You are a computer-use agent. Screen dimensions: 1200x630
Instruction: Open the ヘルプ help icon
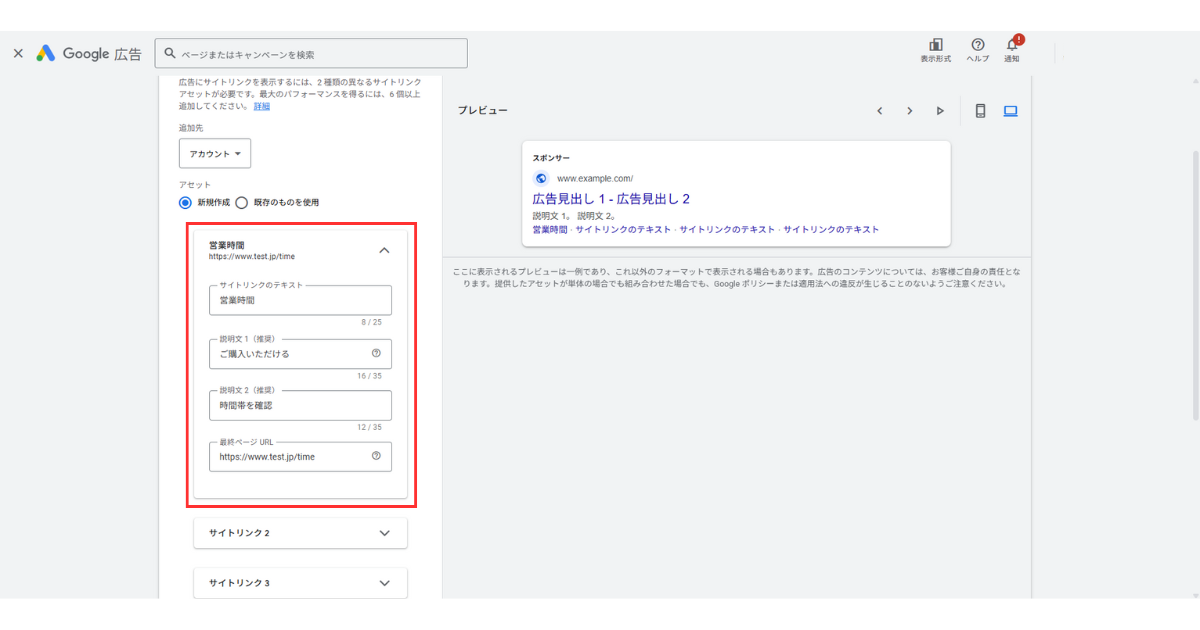tap(977, 50)
